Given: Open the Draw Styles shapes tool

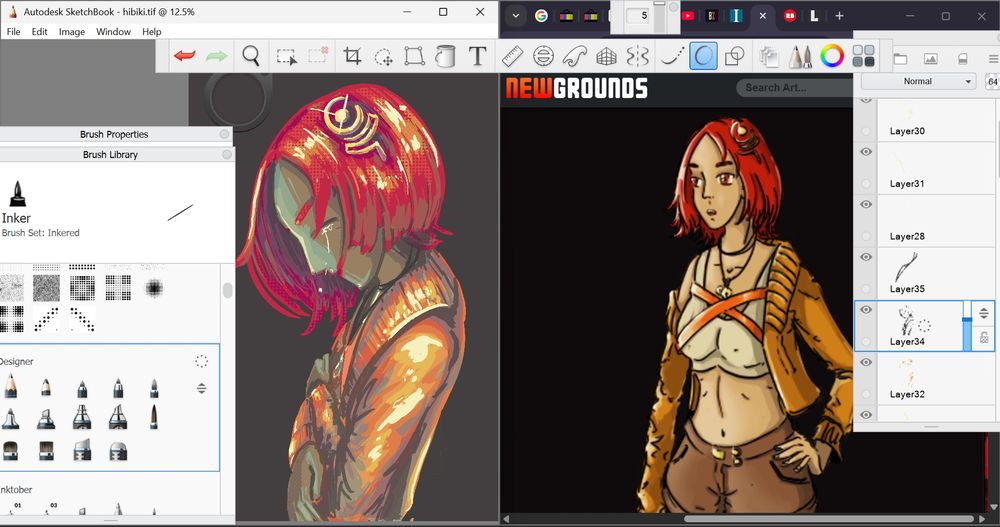Looking at the screenshot, I should click(x=735, y=56).
